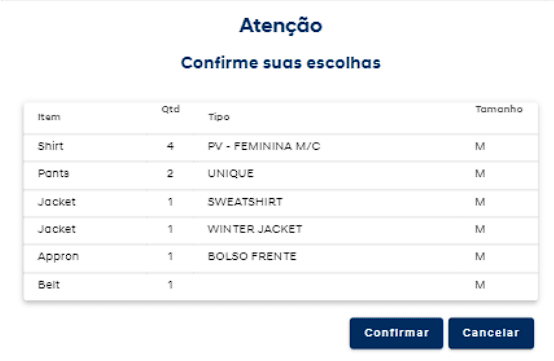Click PV - FEMININA M/C cell
Image resolution: width=554 pixels, height=361 pixels.
click(x=264, y=146)
